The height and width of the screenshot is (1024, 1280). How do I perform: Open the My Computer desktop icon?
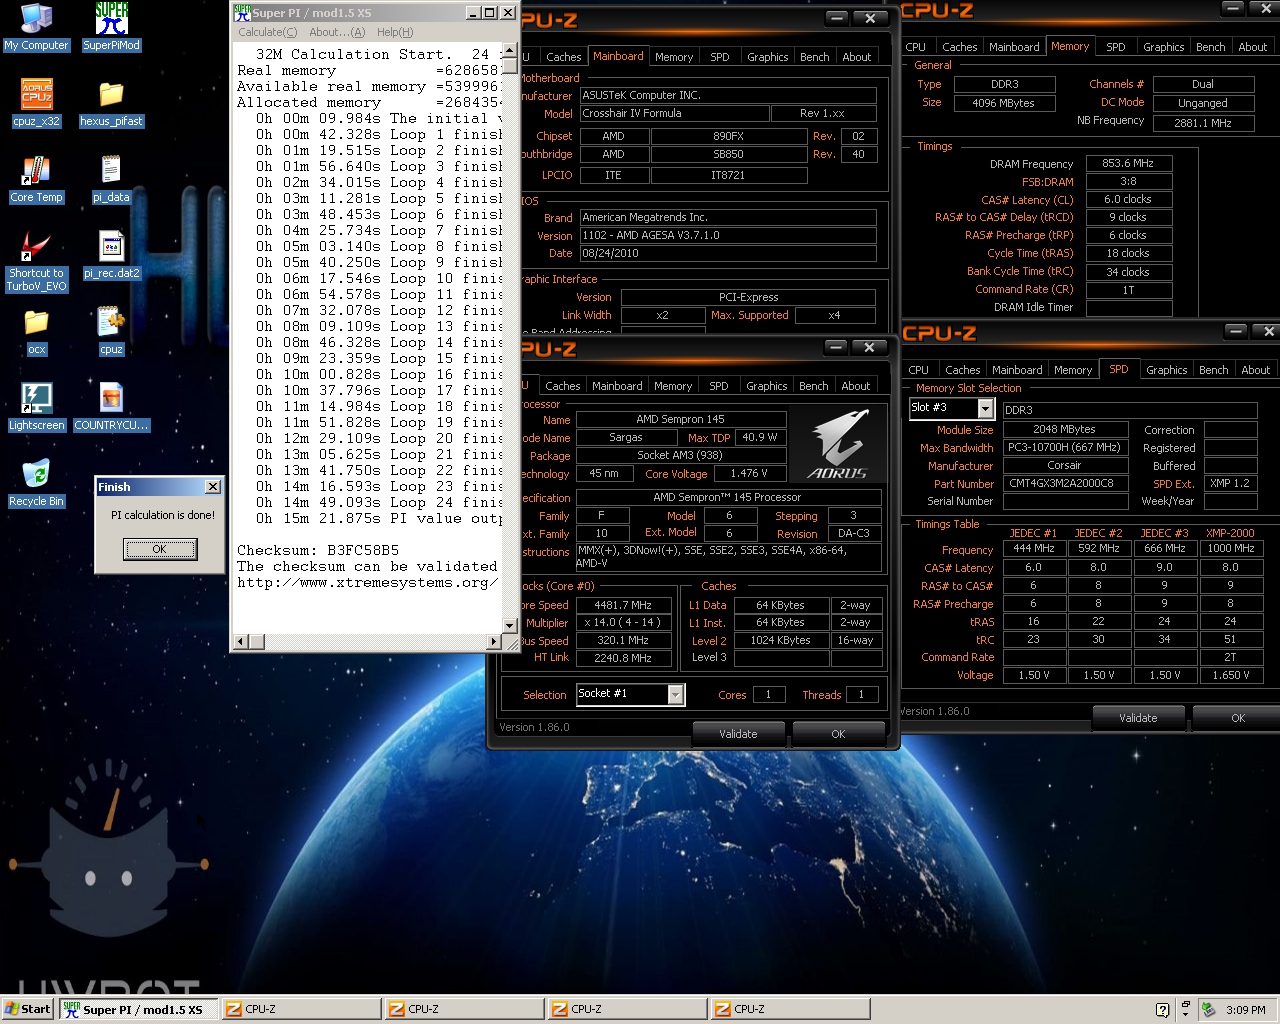(36, 27)
